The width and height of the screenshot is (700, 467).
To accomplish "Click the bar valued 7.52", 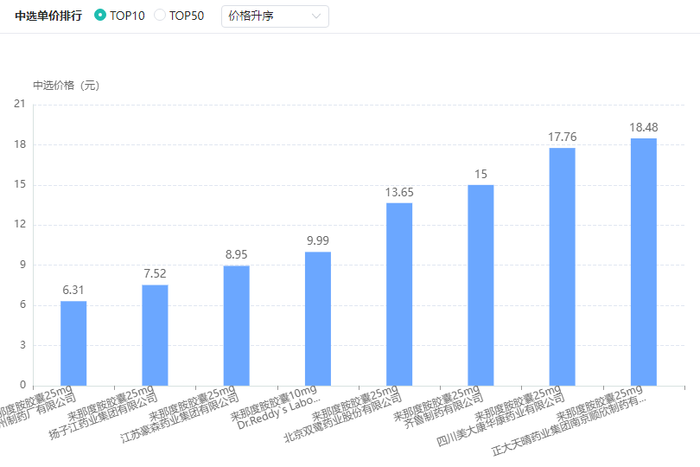I will 155,335.
